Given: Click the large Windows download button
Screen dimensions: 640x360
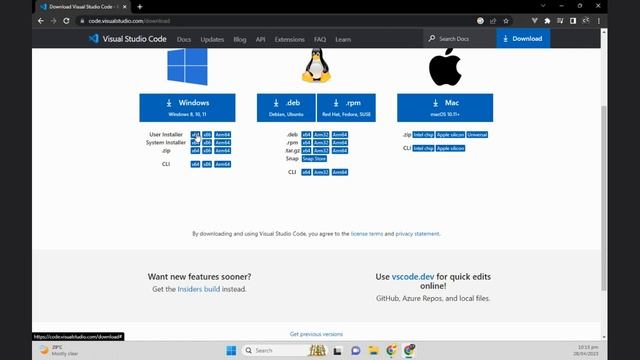Looking at the screenshot, I should [187, 108].
